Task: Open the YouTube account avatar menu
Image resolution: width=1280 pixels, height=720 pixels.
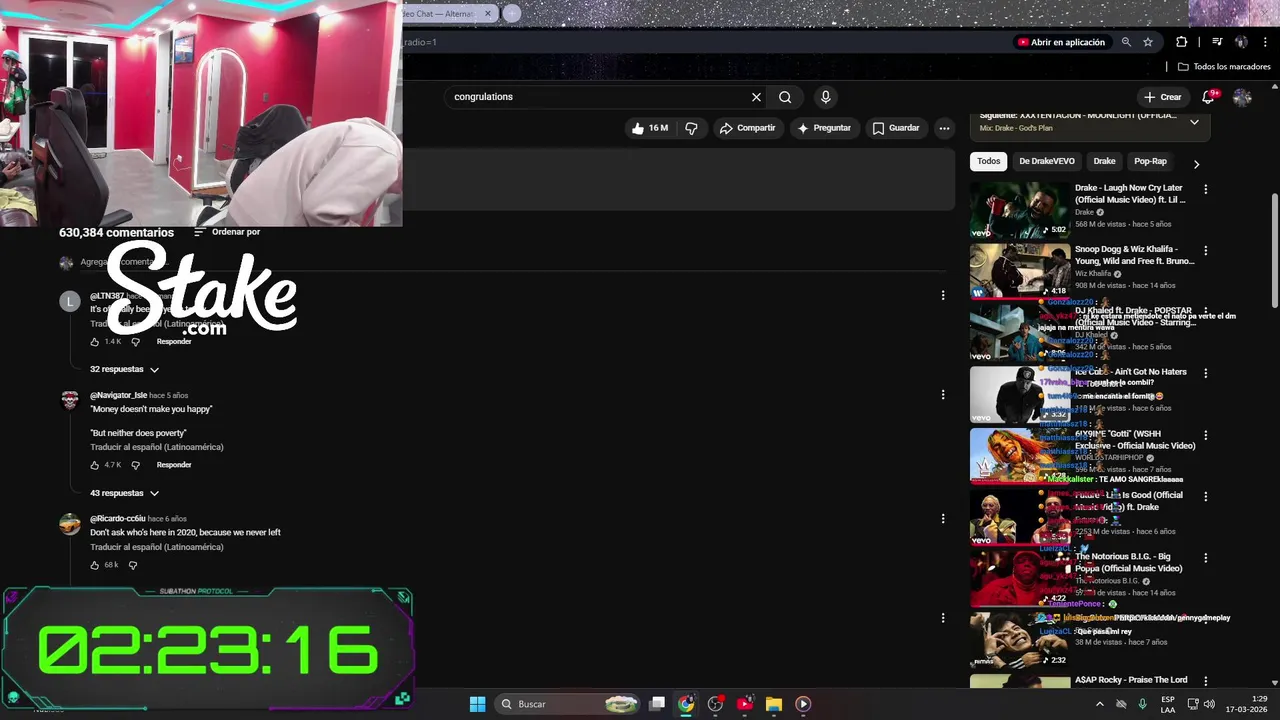Action: tap(1242, 97)
